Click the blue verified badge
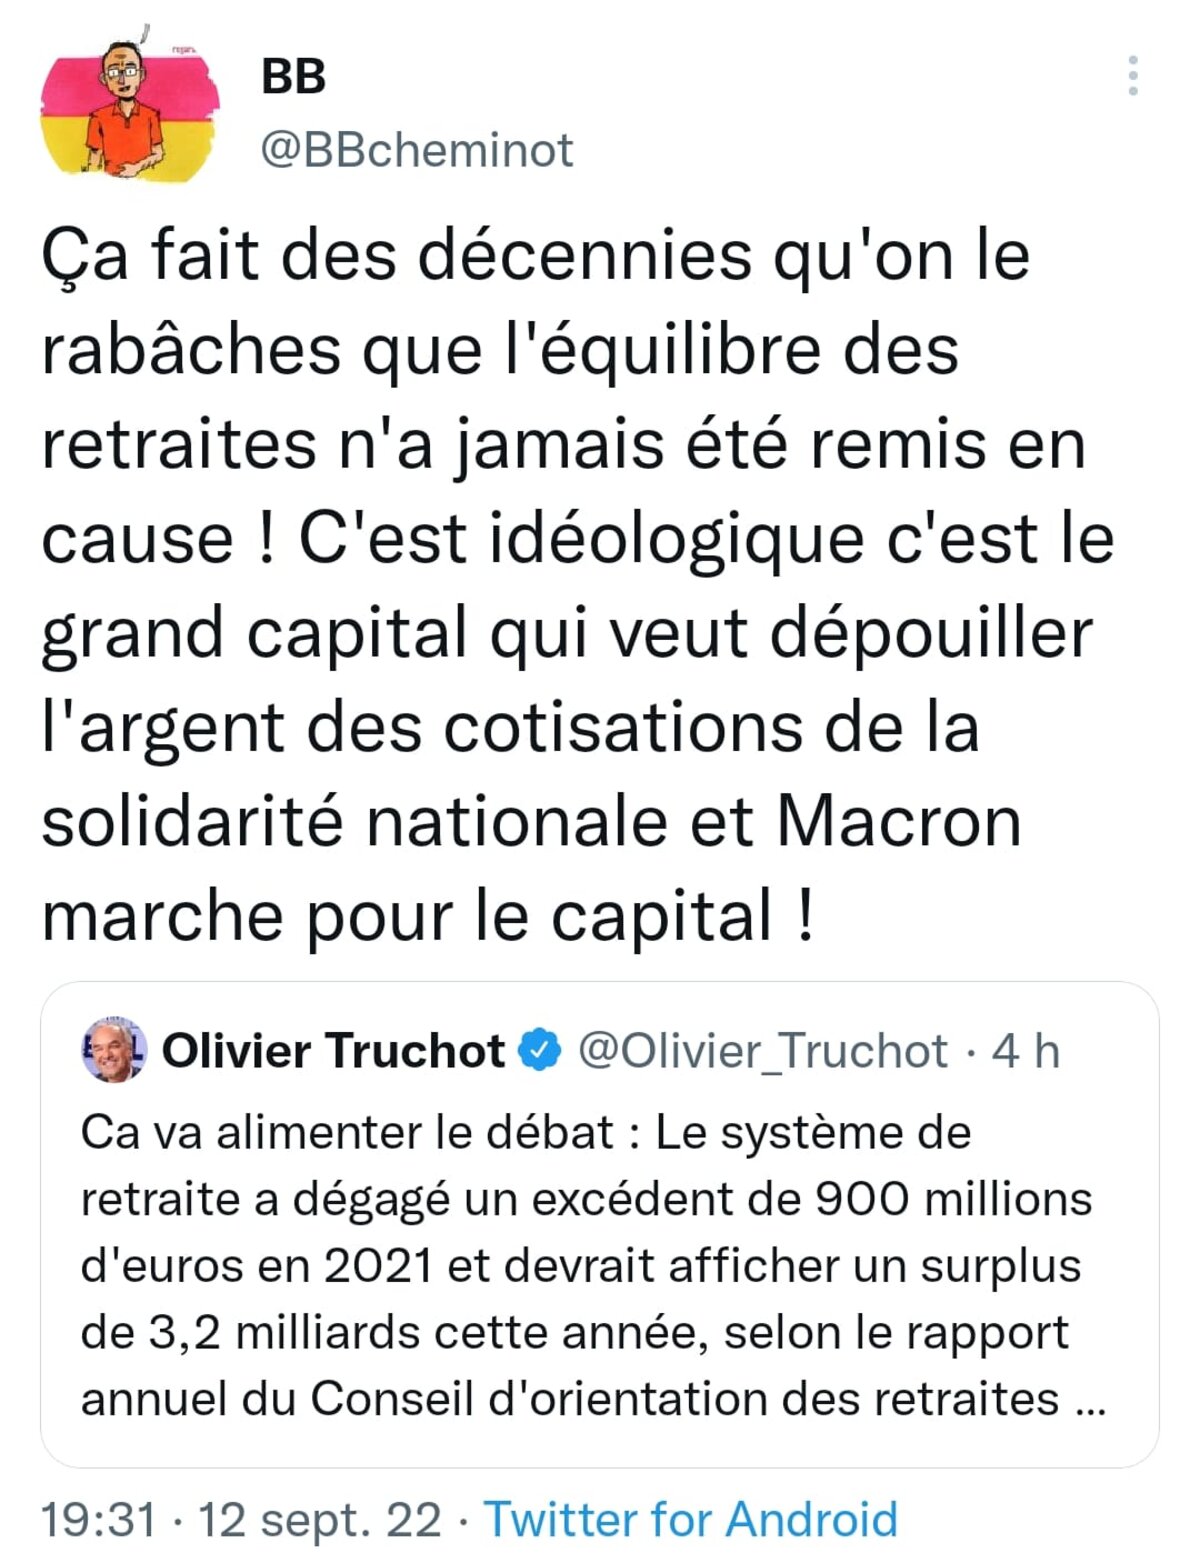This screenshot has width=1200, height=1553. (542, 1051)
